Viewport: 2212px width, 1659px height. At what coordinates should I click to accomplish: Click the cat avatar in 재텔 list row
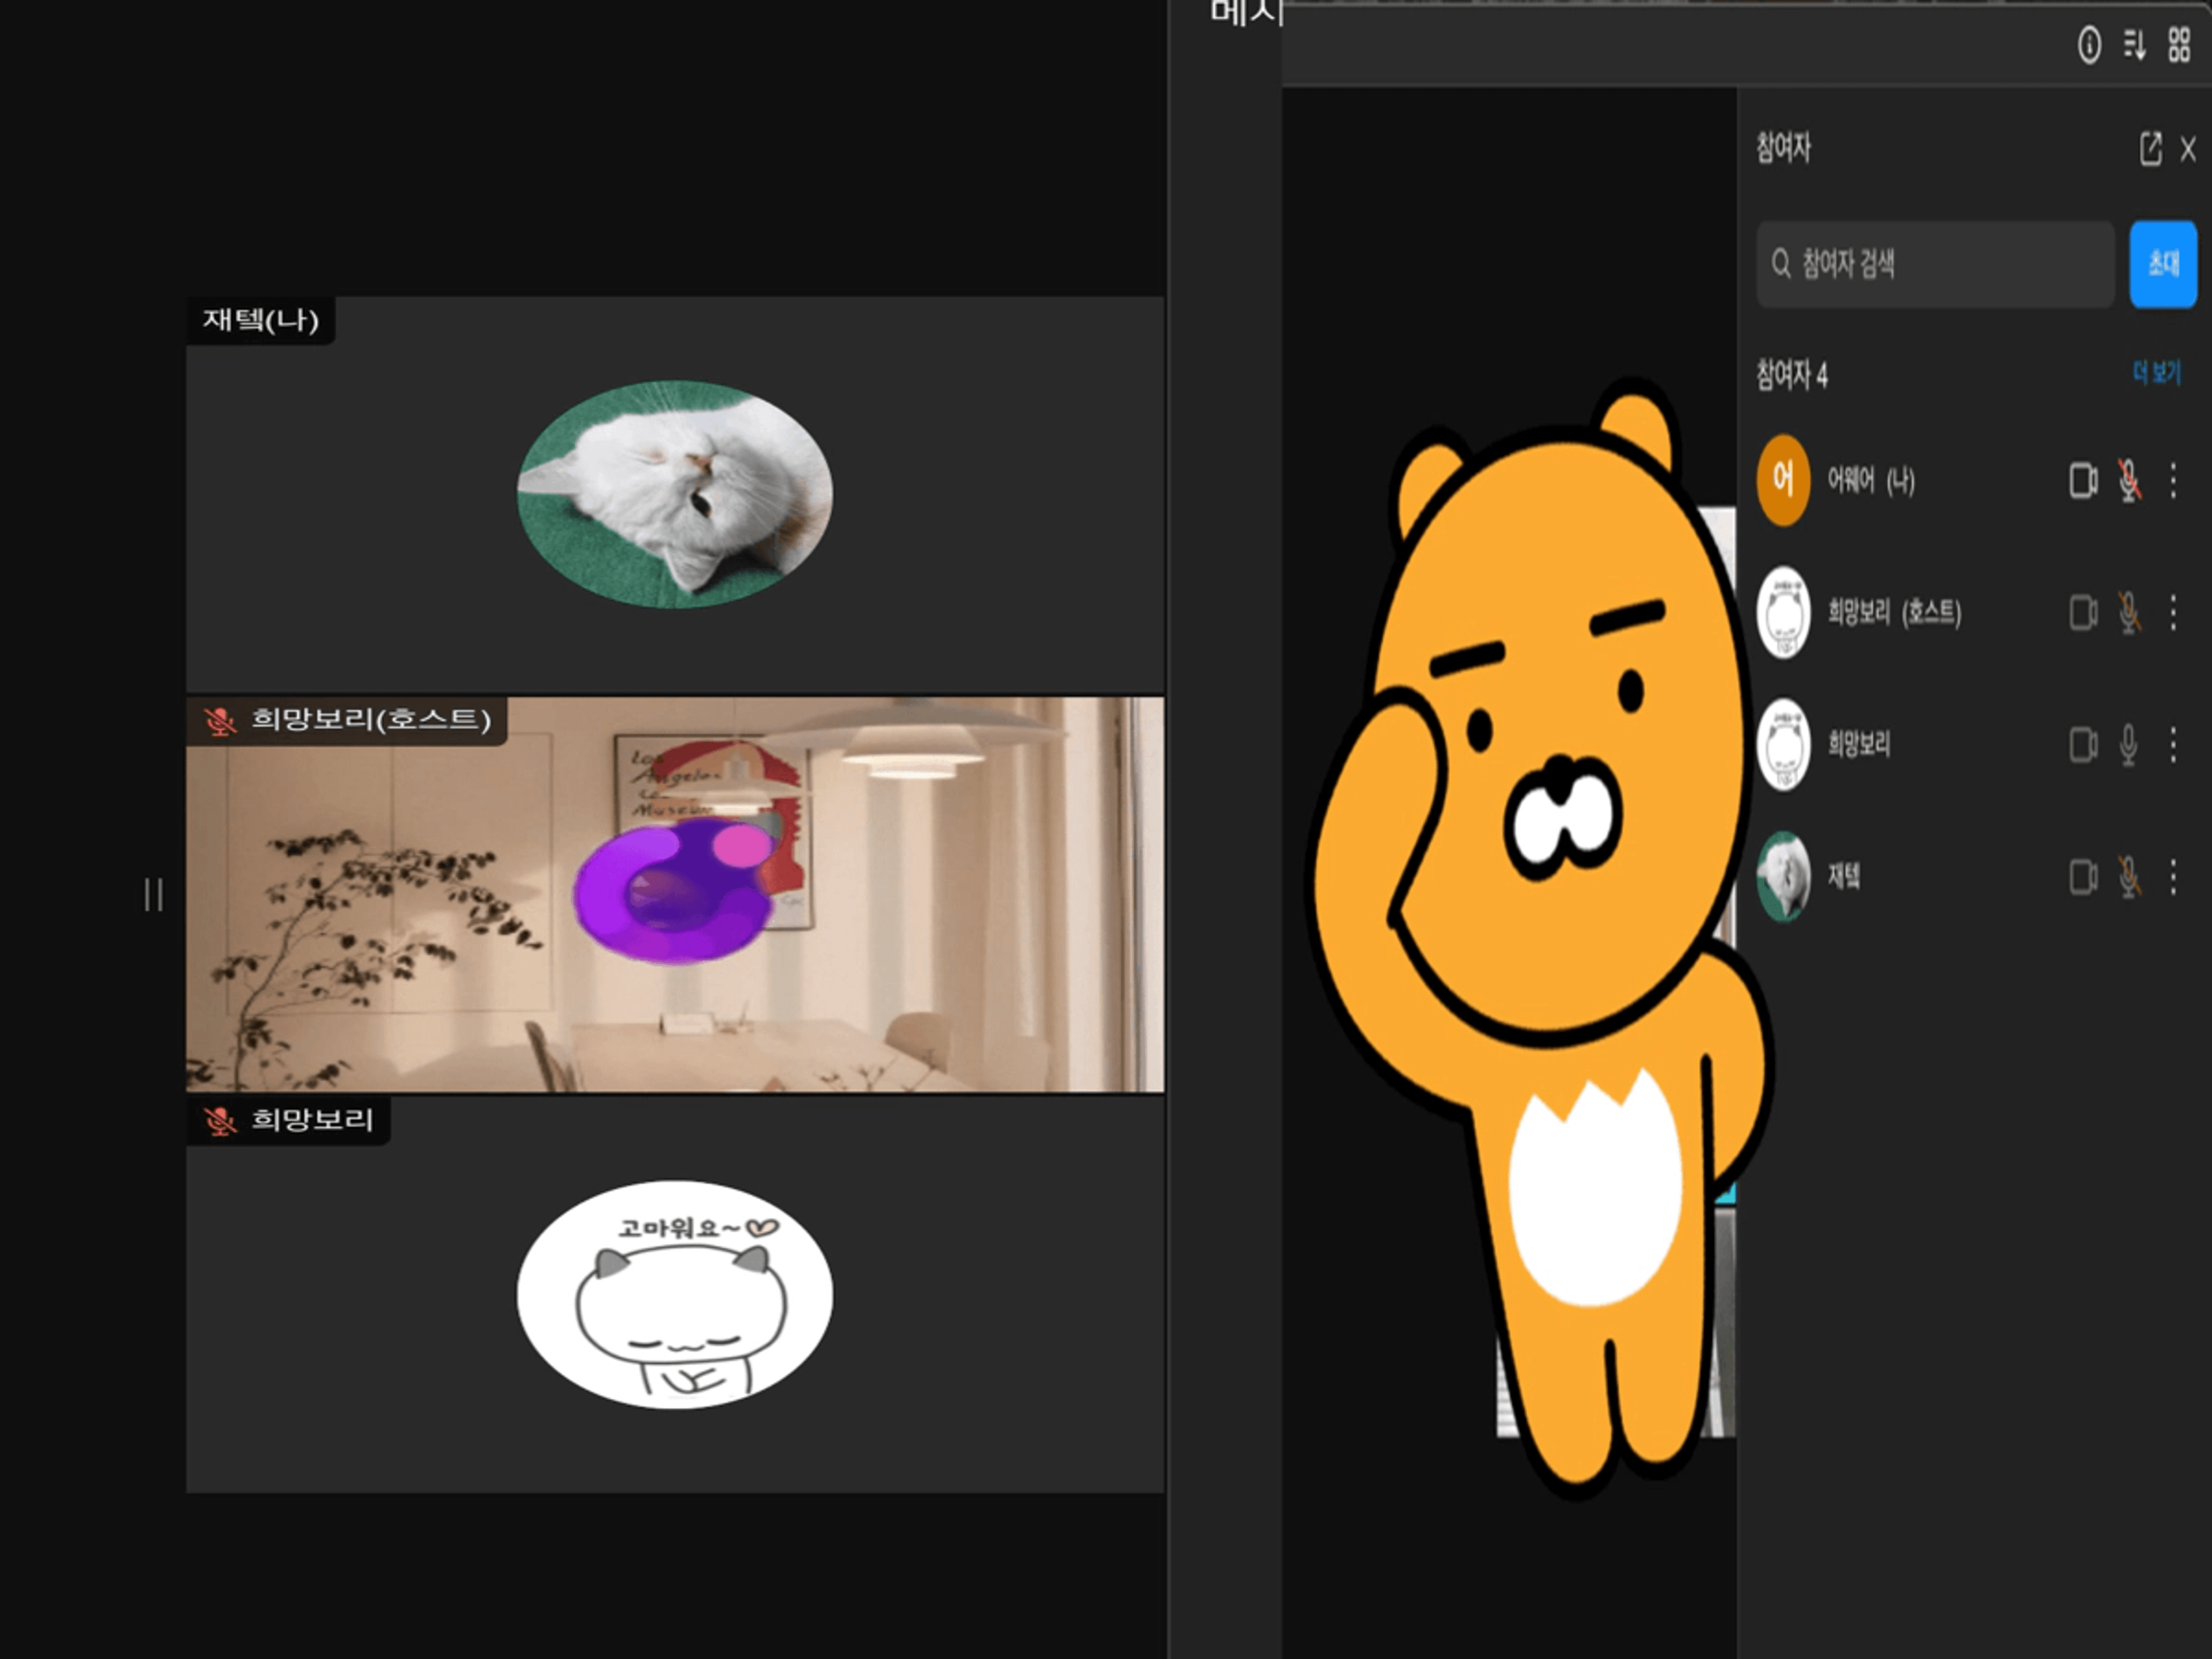[1783, 877]
